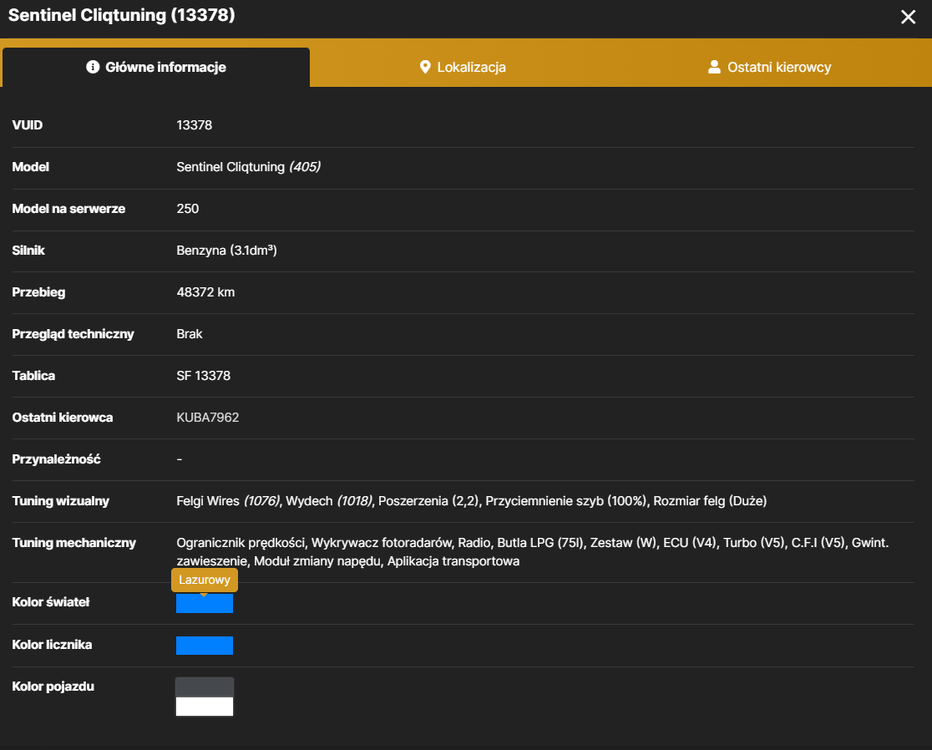Viewport: 932px width, 750px height.
Task: Click the Przynależność label
Action: tap(56, 459)
